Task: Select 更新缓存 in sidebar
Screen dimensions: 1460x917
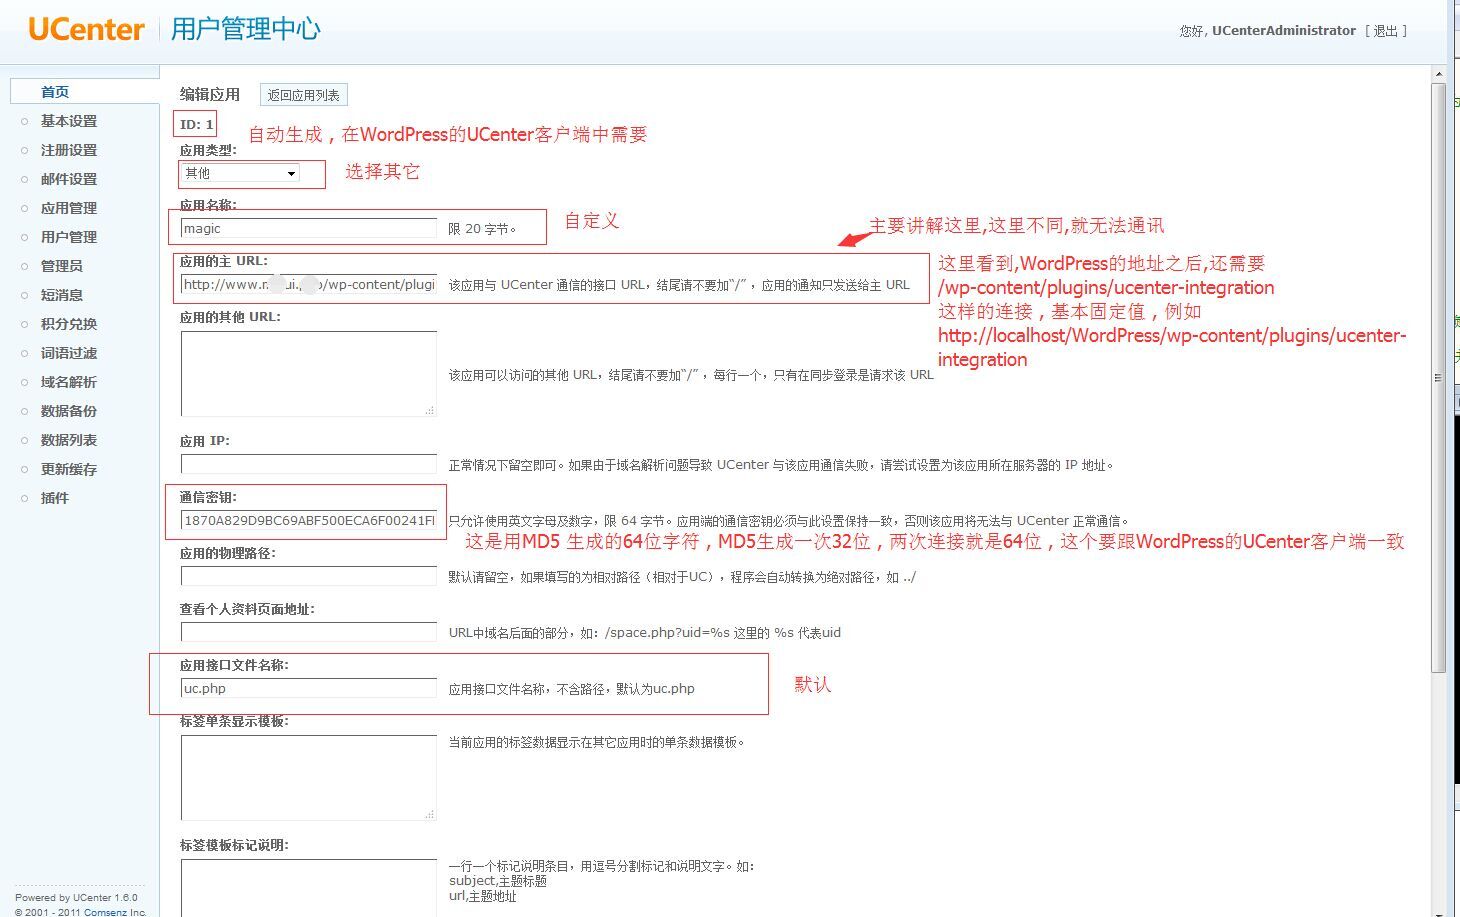Action: pyautogui.click(x=69, y=469)
